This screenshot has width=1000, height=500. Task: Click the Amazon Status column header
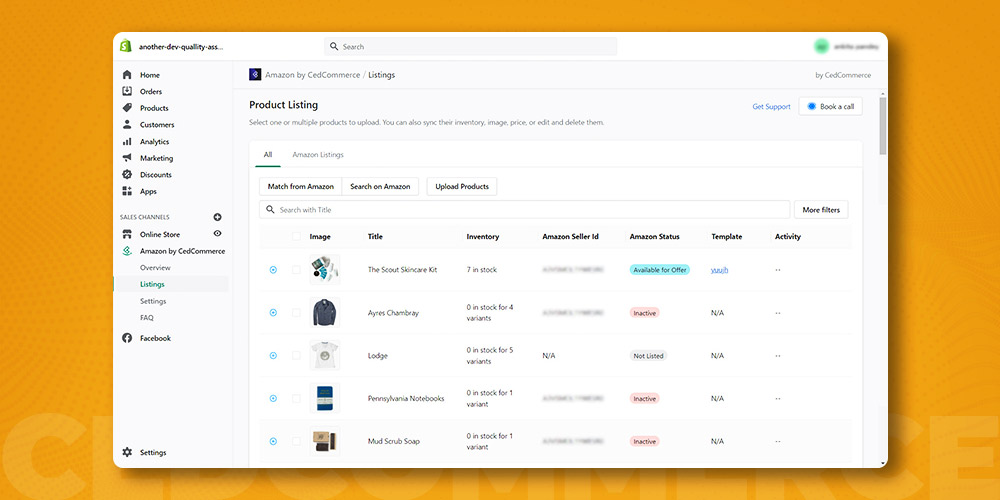(x=654, y=237)
